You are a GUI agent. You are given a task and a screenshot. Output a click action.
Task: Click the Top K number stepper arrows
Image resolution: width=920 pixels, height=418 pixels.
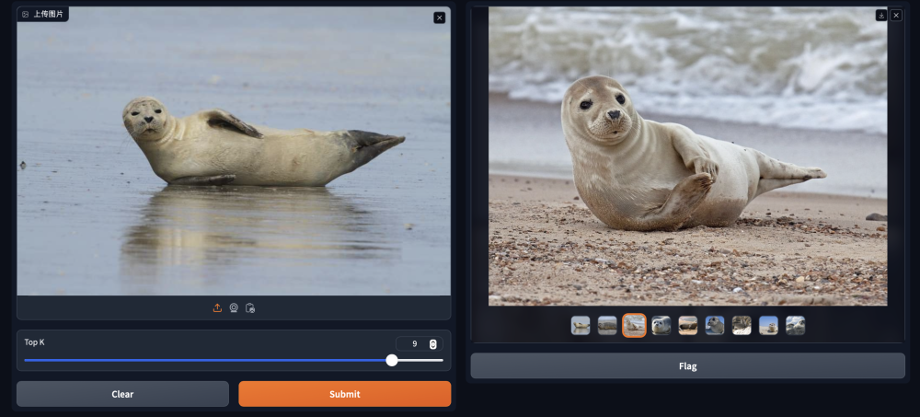(433, 344)
